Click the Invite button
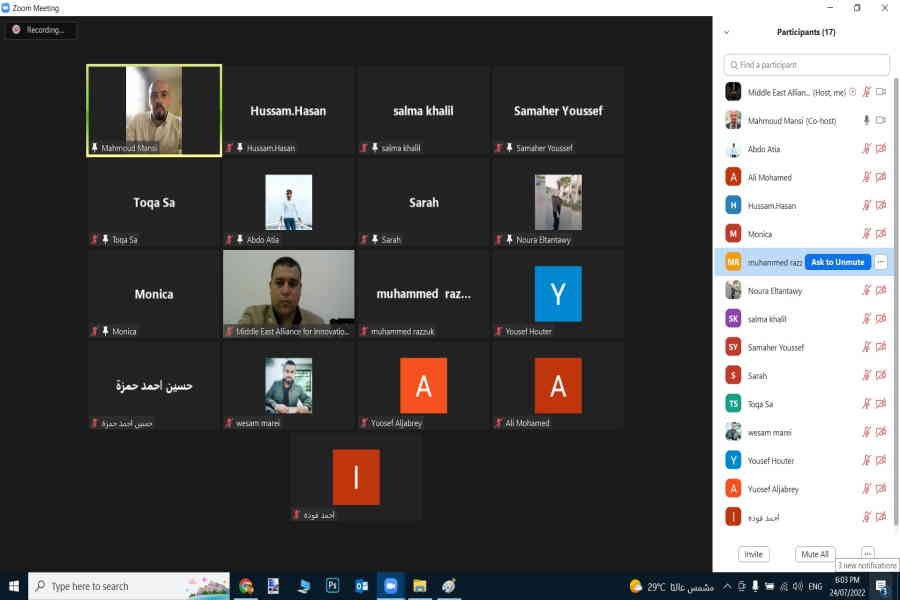Viewport: 900px width, 600px height. (753, 554)
